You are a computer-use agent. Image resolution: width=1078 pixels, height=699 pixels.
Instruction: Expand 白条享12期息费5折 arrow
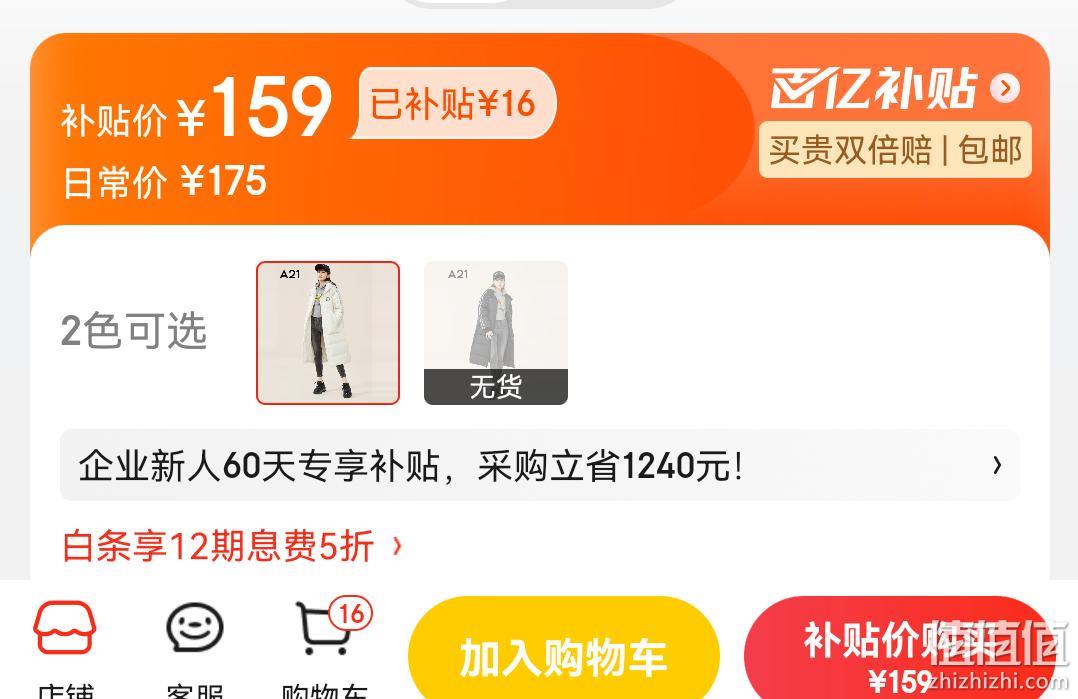[397, 546]
